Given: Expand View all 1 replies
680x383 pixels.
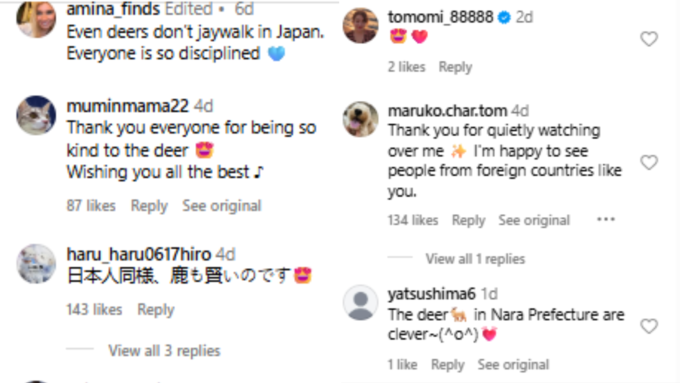Looking at the screenshot, I should [475, 259].
